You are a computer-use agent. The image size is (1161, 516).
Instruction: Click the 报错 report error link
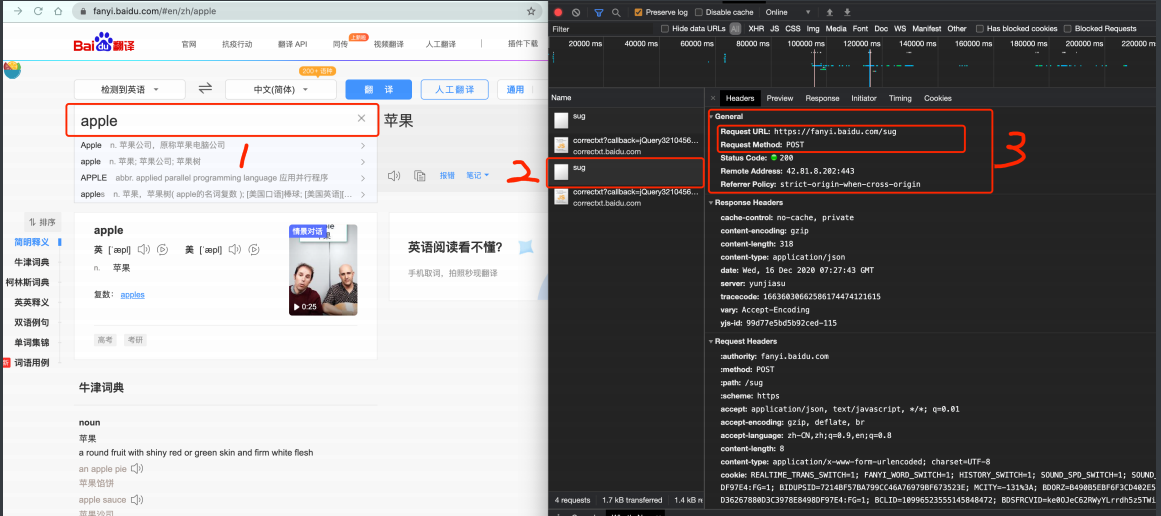[x=447, y=175]
